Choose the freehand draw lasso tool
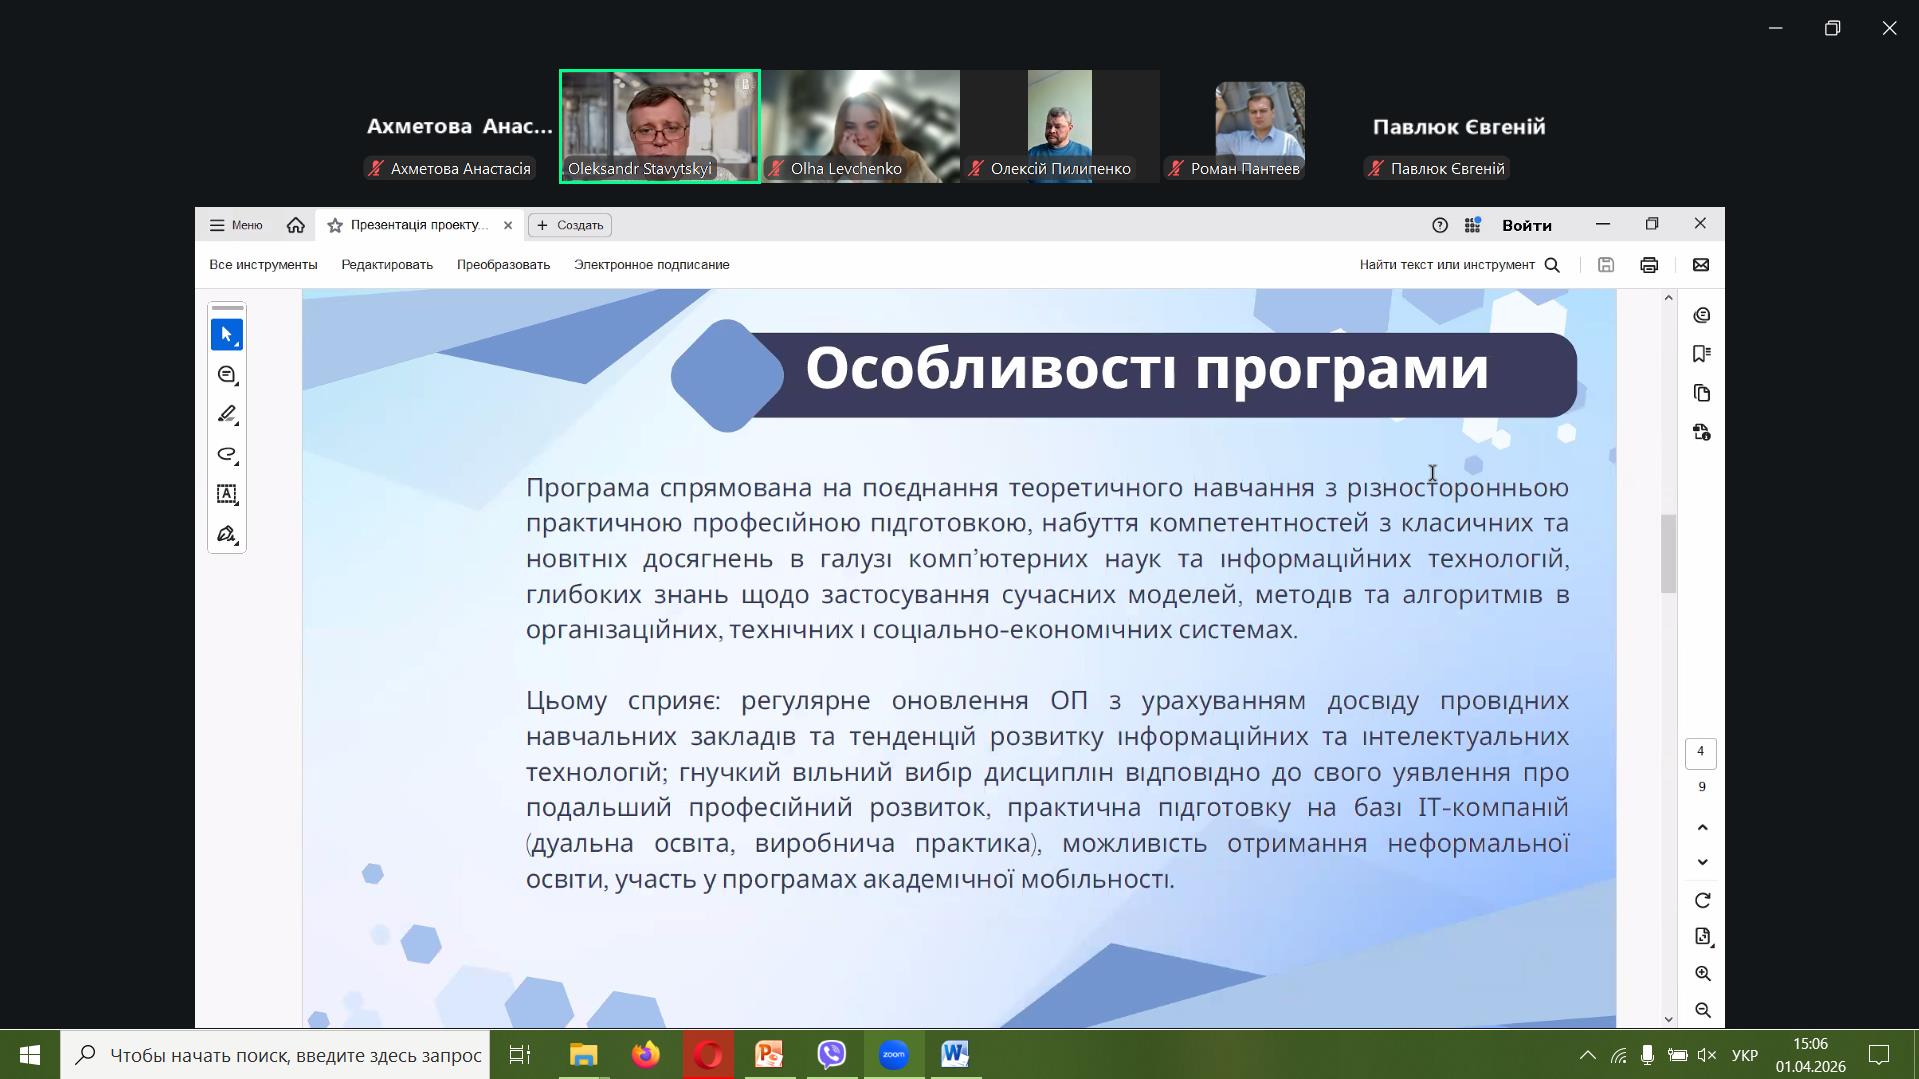The height and width of the screenshot is (1079, 1919). 227,455
